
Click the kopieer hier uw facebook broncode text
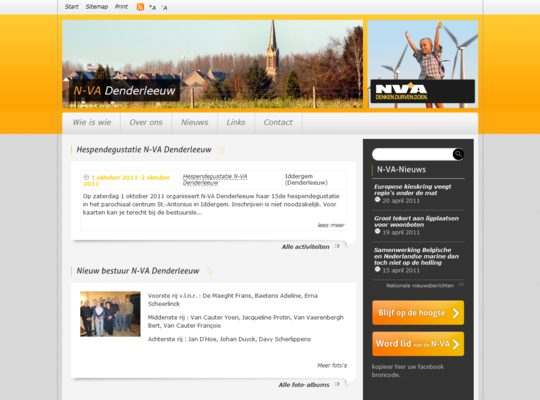[408, 371]
